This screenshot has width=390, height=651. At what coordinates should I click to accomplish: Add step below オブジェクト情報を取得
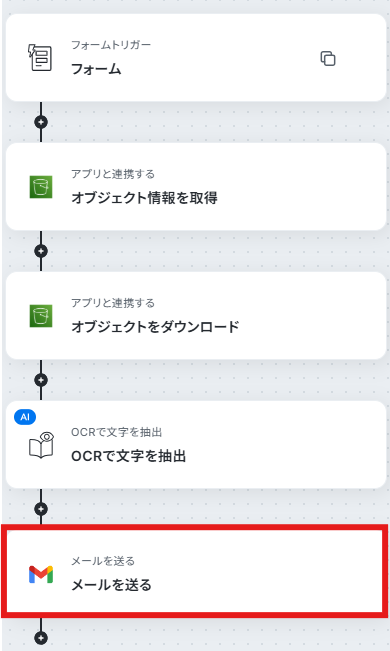[x=41, y=251]
